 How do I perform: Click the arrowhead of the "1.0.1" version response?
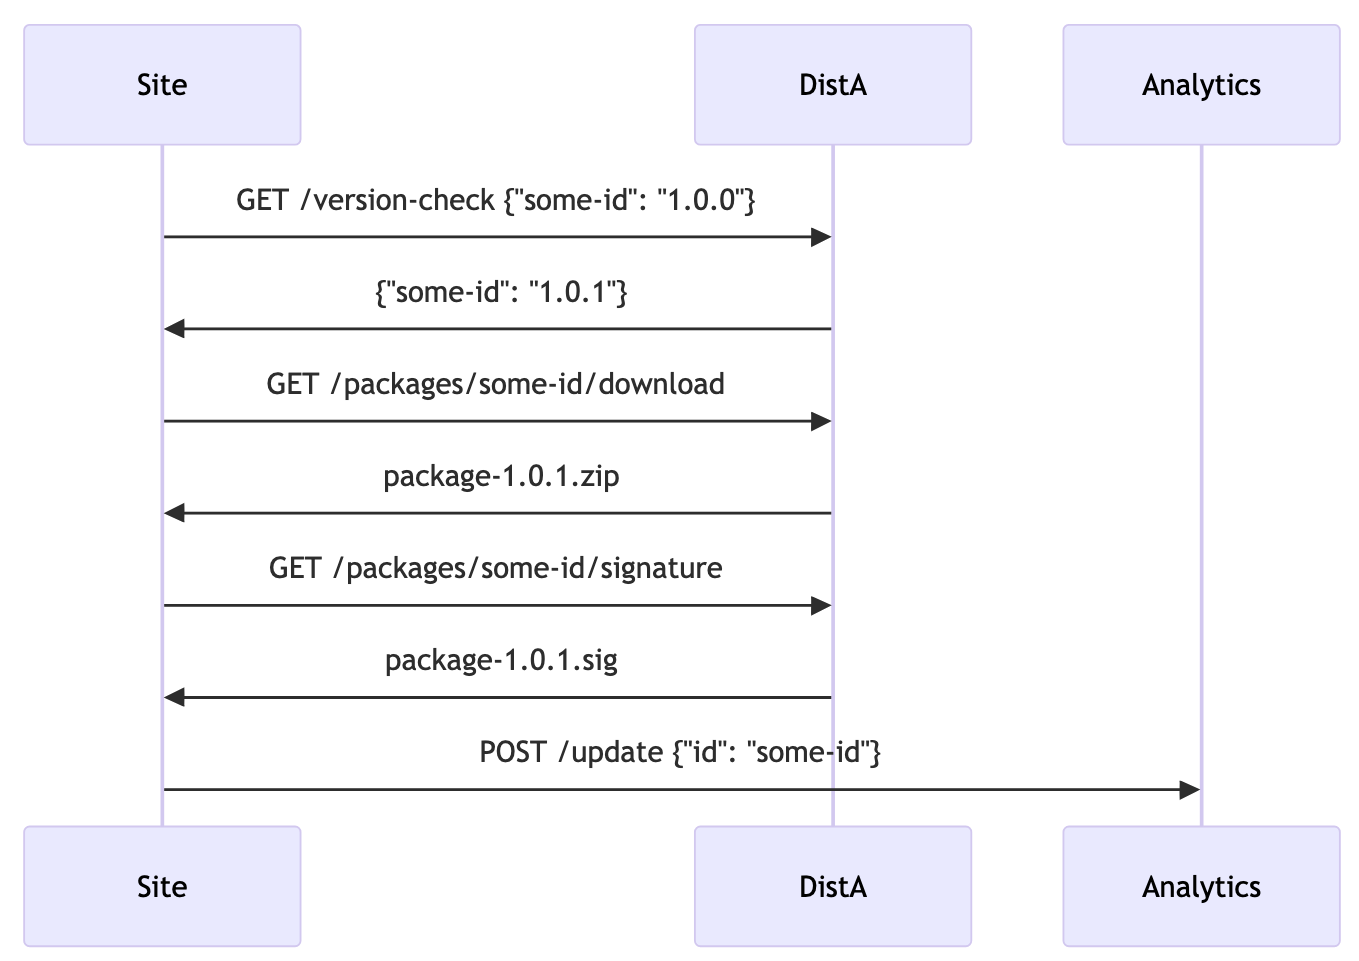click(x=175, y=329)
